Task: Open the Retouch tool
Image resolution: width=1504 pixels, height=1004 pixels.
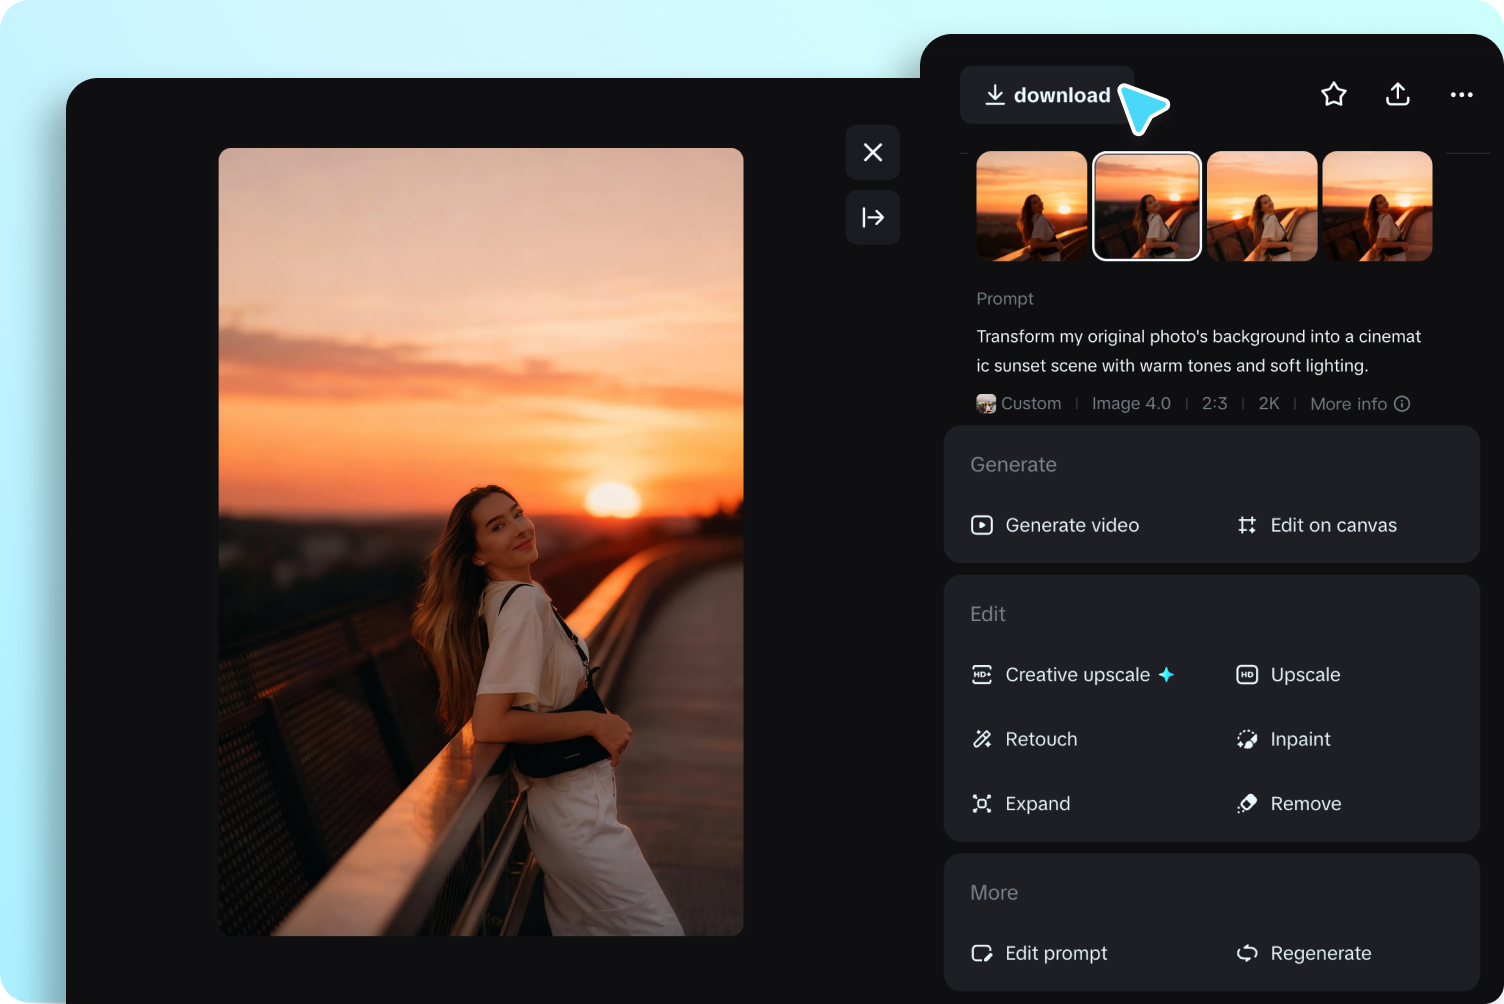Action: 1024,739
